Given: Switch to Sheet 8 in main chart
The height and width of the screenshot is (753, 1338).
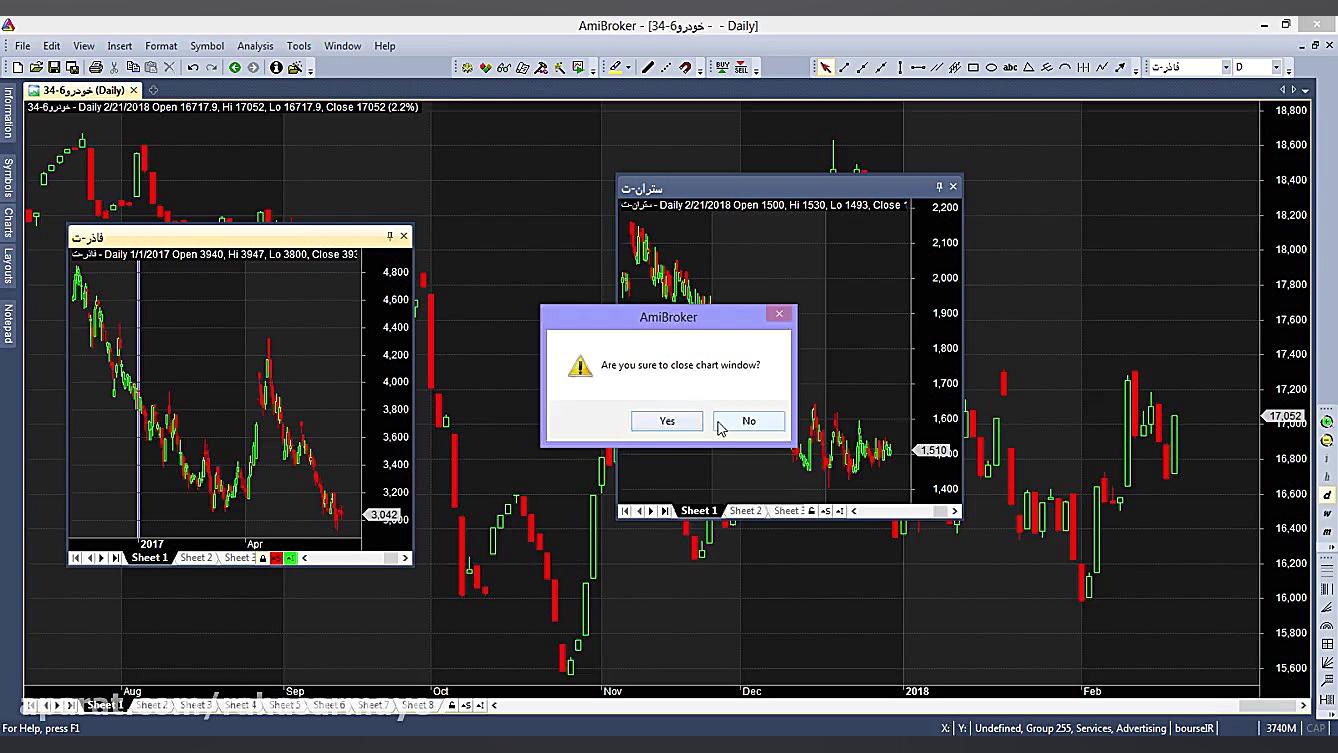Looking at the screenshot, I should pyautogui.click(x=418, y=705).
